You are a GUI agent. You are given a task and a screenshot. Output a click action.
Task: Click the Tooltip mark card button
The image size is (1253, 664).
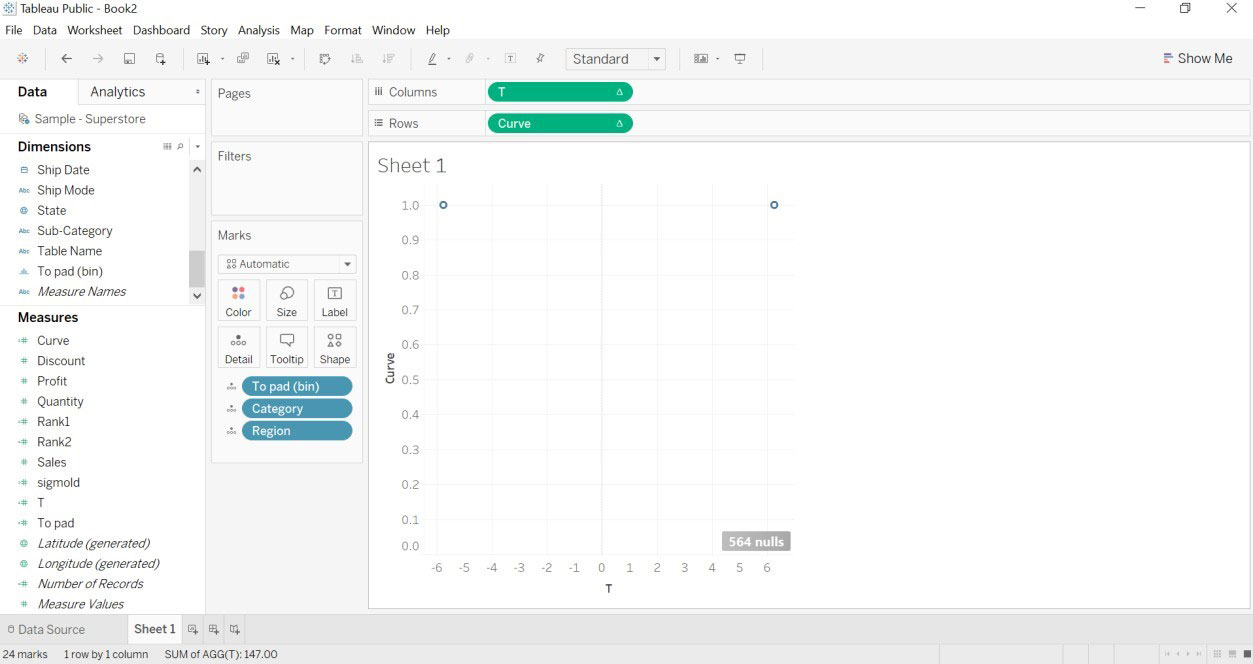tap(287, 347)
